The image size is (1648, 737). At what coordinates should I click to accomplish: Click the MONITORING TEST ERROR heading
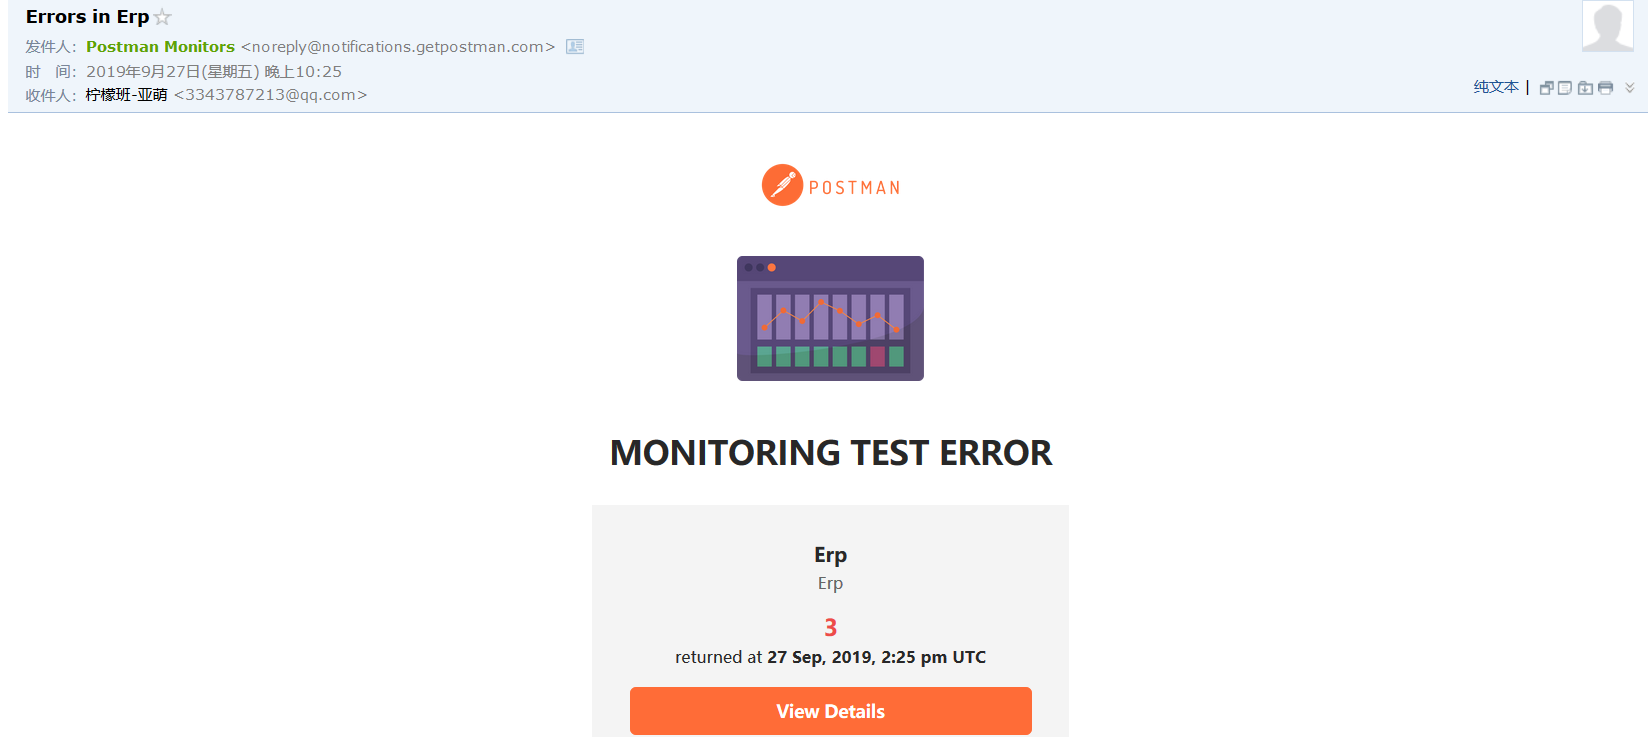point(830,453)
